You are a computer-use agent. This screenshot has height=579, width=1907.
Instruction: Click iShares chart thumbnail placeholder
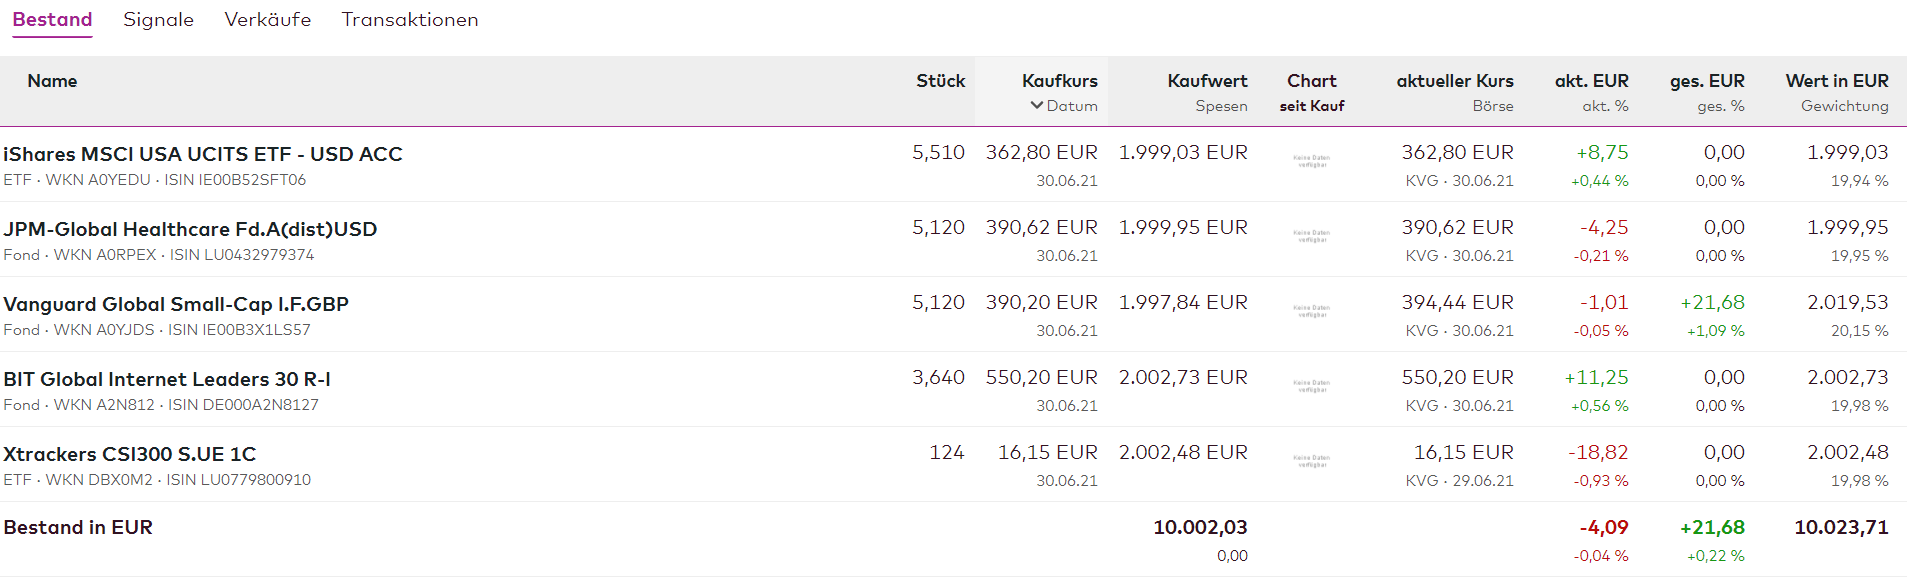tap(1311, 161)
